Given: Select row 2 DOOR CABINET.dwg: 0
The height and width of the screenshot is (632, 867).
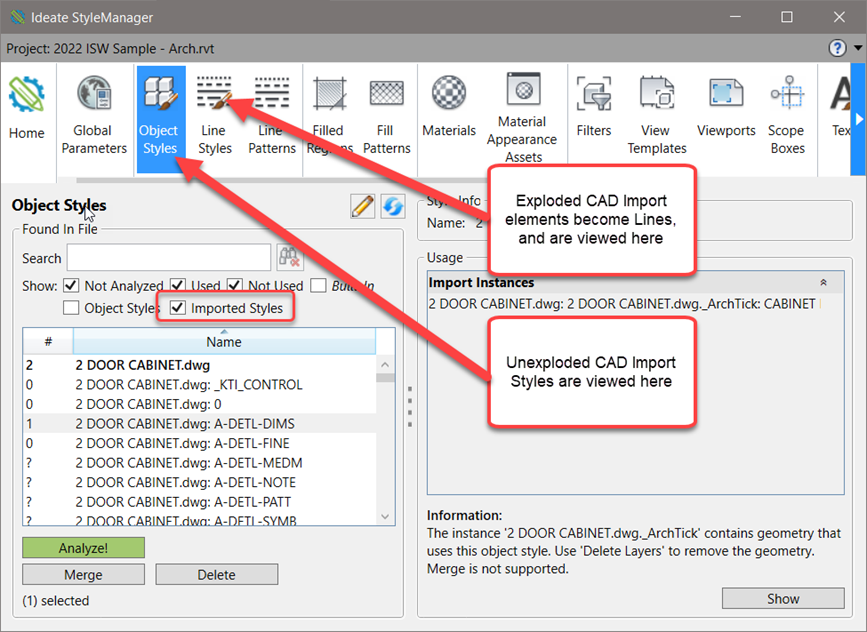Looking at the screenshot, I should click(x=200, y=404).
